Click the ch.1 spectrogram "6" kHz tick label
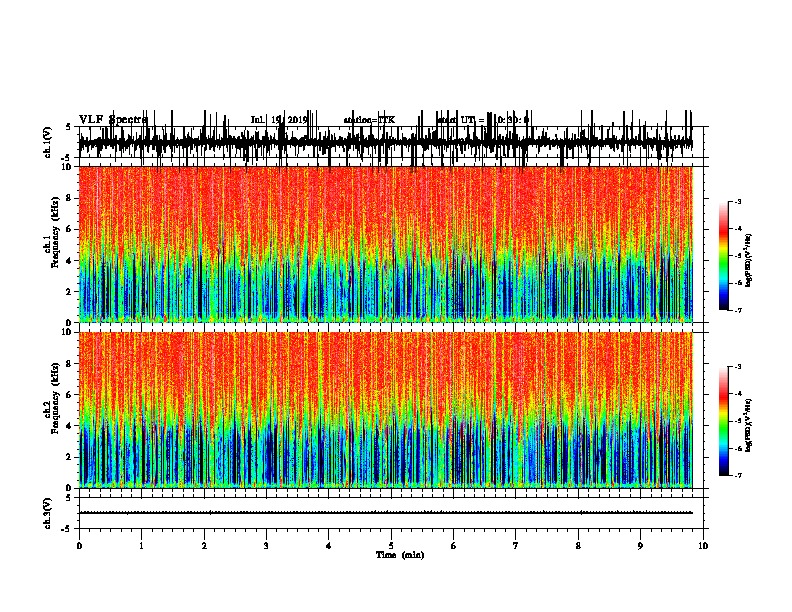Viewport: 792px width, 612px height. pyautogui.click(x=70, y=229)
